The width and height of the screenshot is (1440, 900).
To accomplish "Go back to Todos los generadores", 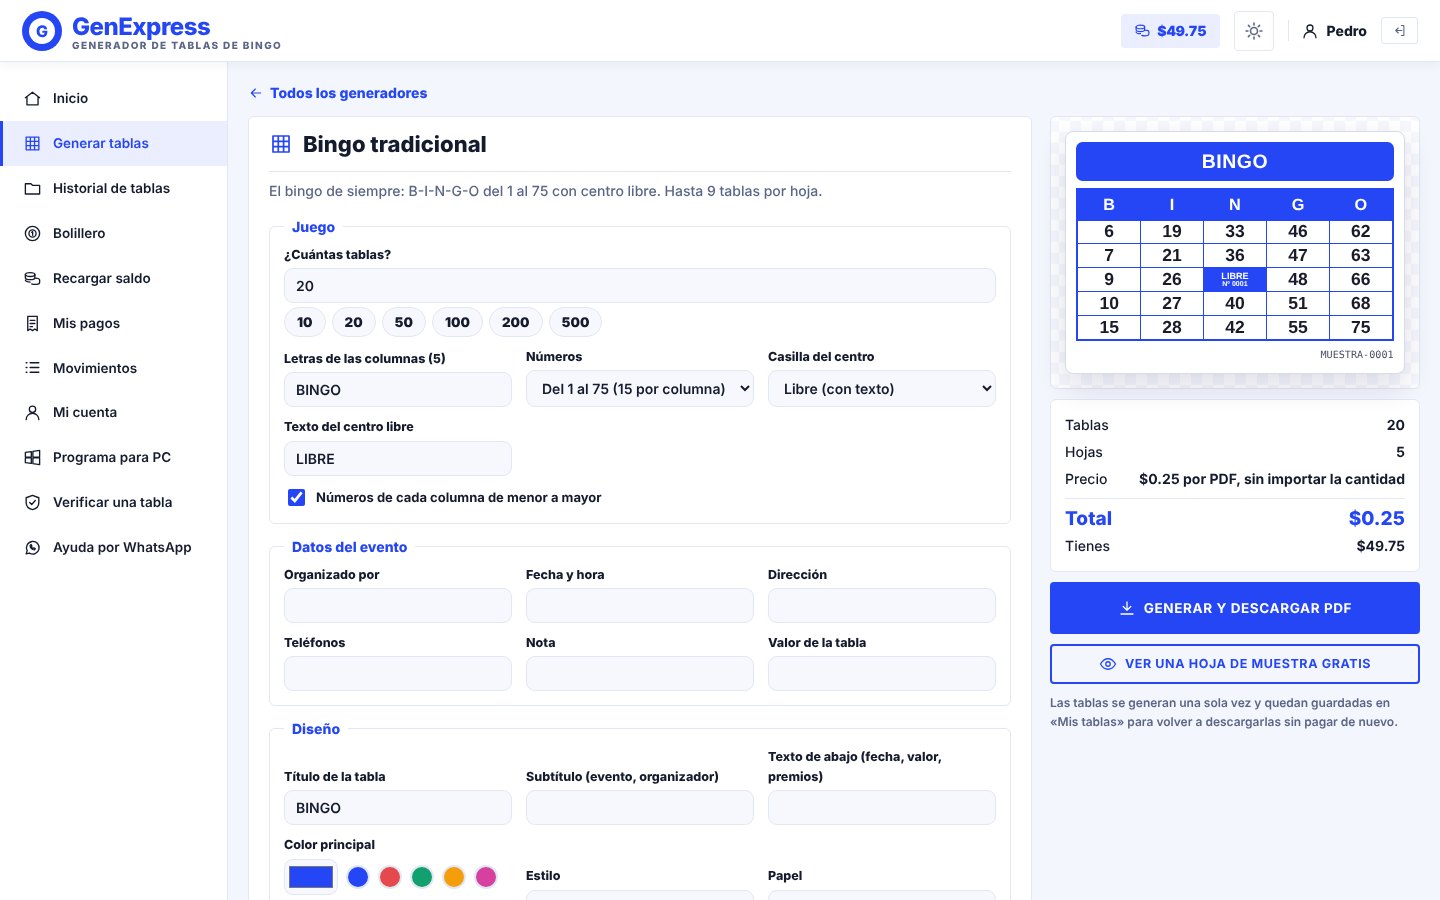I will pos(338,93).
